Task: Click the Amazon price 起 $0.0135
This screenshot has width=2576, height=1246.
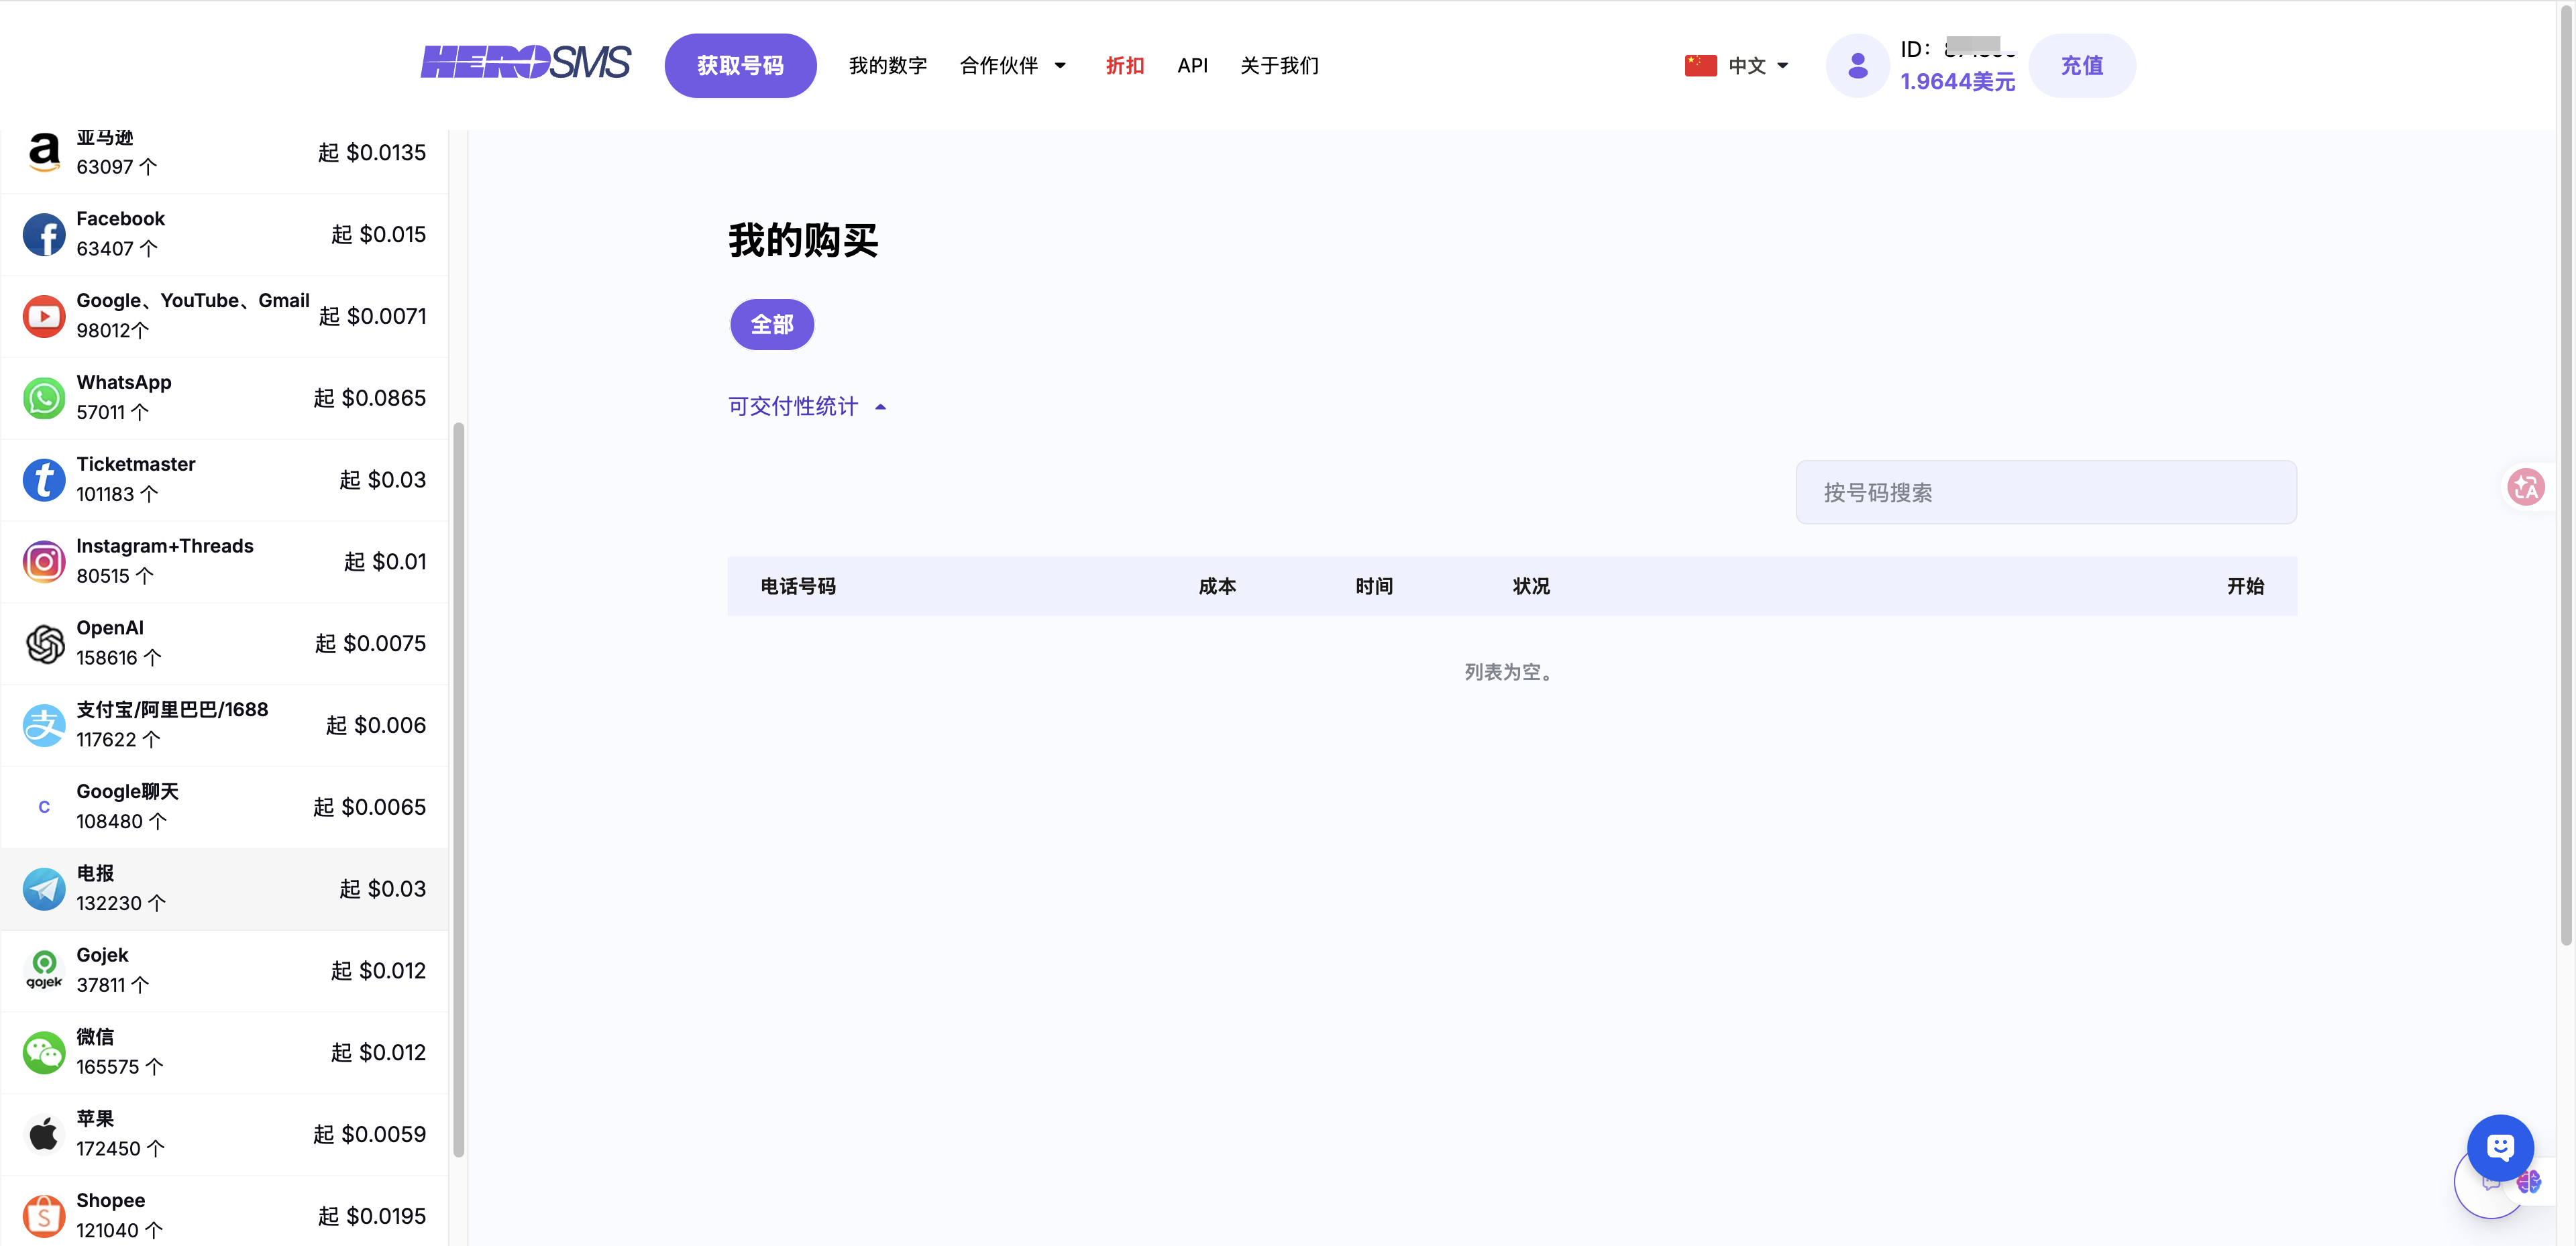Action: click(x=372, y=152)
